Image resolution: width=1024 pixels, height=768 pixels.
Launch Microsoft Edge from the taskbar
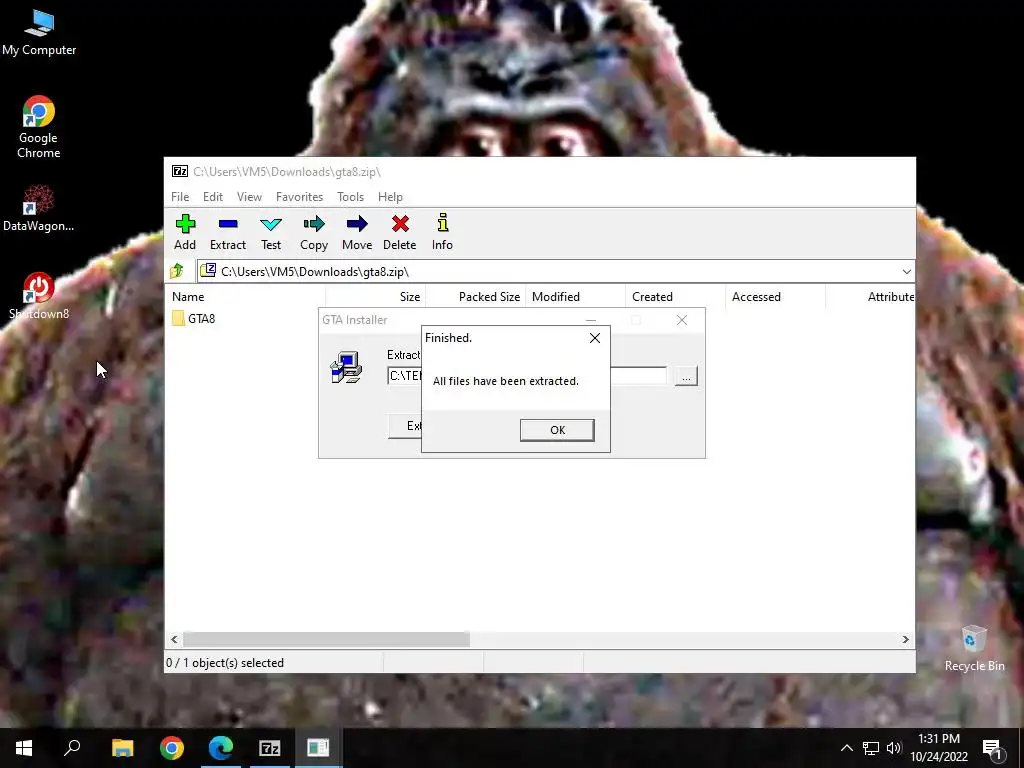[221, 748]
